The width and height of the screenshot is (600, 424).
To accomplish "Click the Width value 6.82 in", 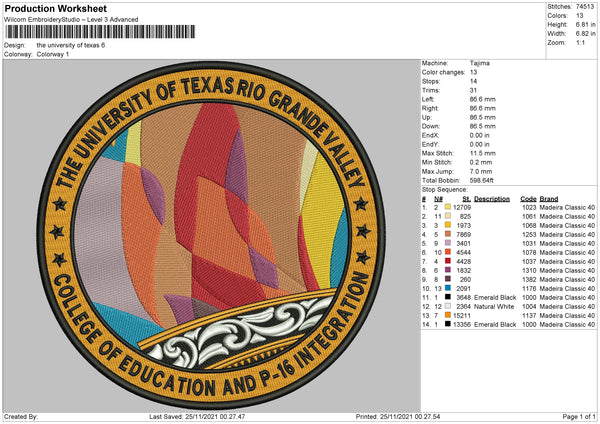I will click(585, 34).
